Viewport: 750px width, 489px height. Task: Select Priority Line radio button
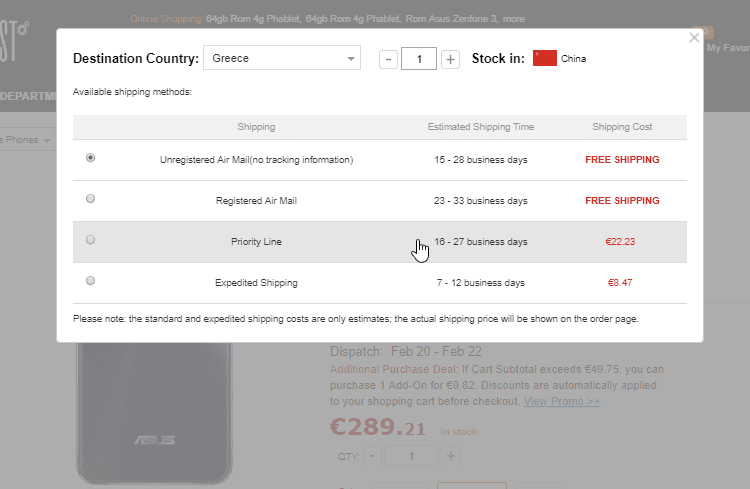pos(91,240)
